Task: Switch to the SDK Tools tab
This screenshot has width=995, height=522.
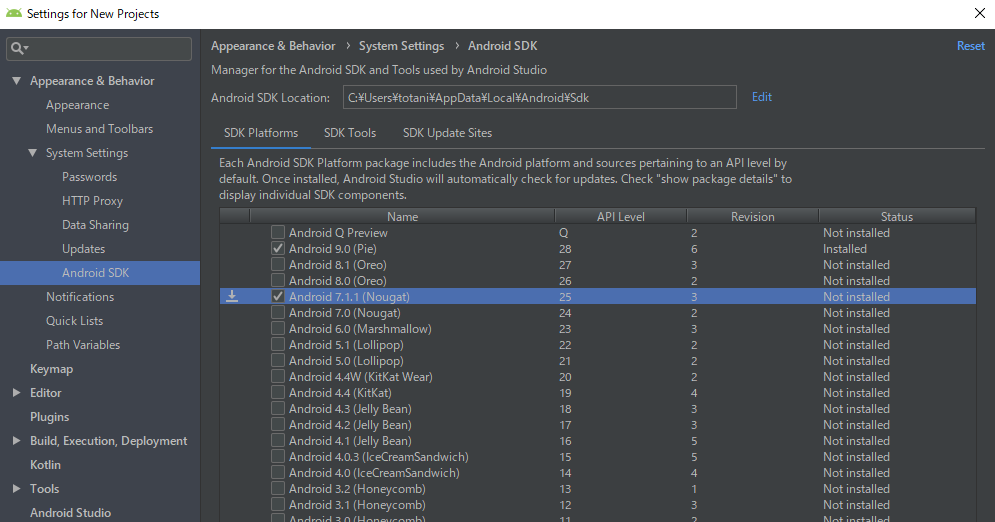Action: 350,133
